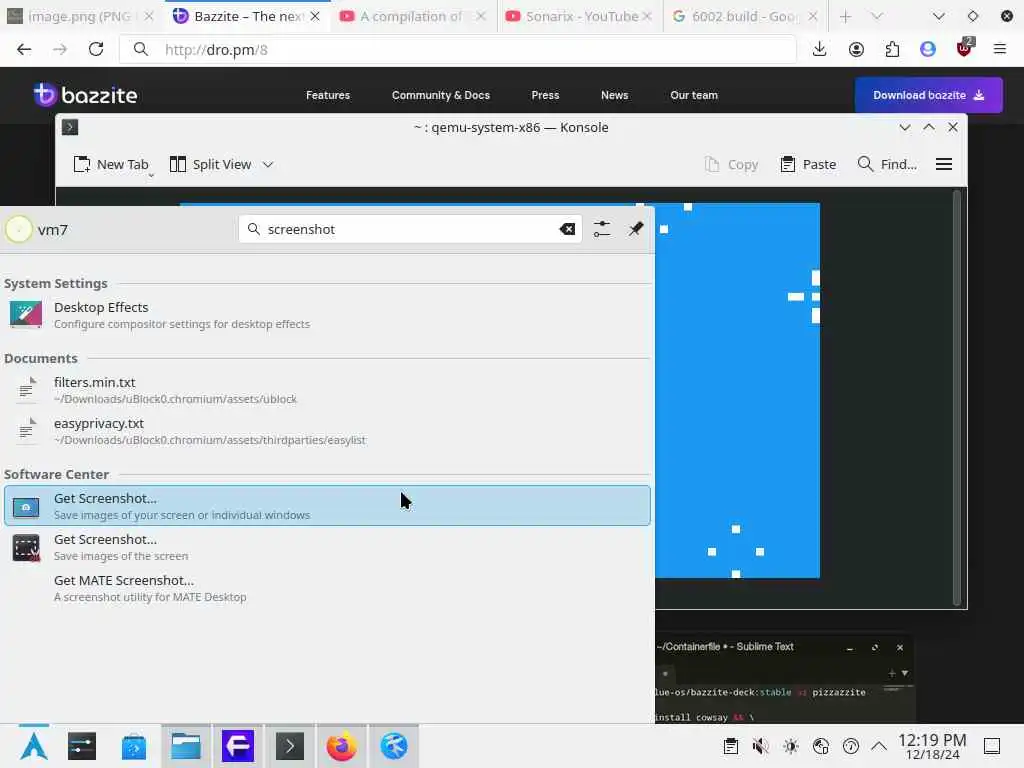Open a new browser tab

(845, 16)
